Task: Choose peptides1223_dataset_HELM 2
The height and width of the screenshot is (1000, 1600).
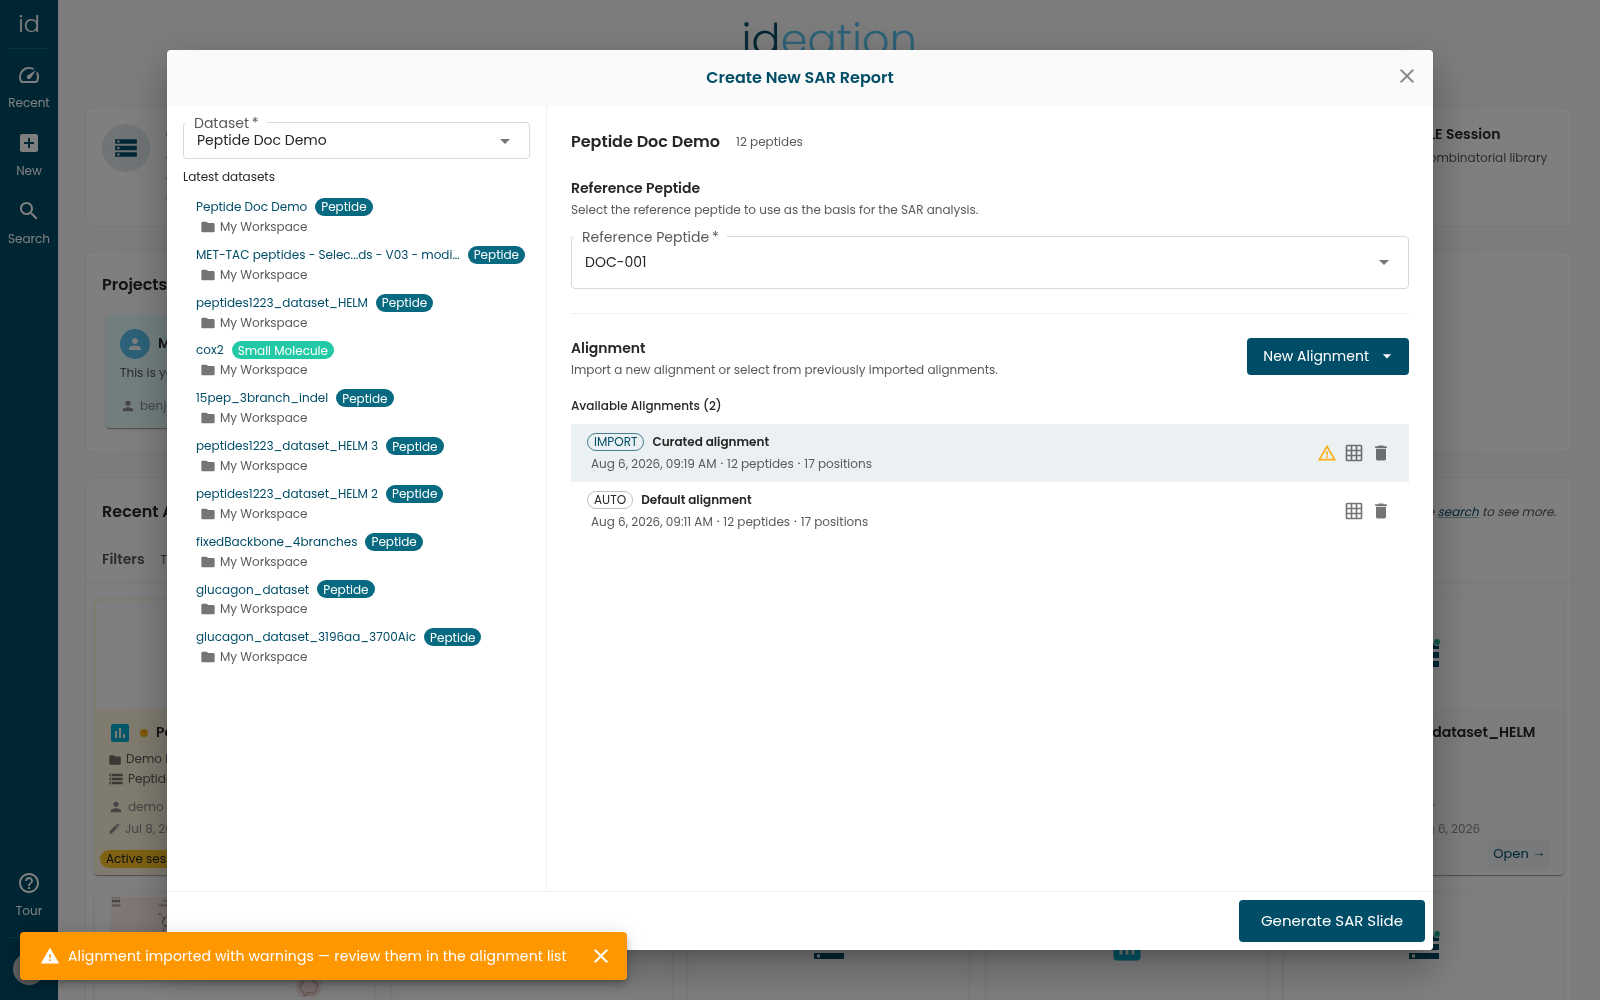Action: [x=286, y=494]
